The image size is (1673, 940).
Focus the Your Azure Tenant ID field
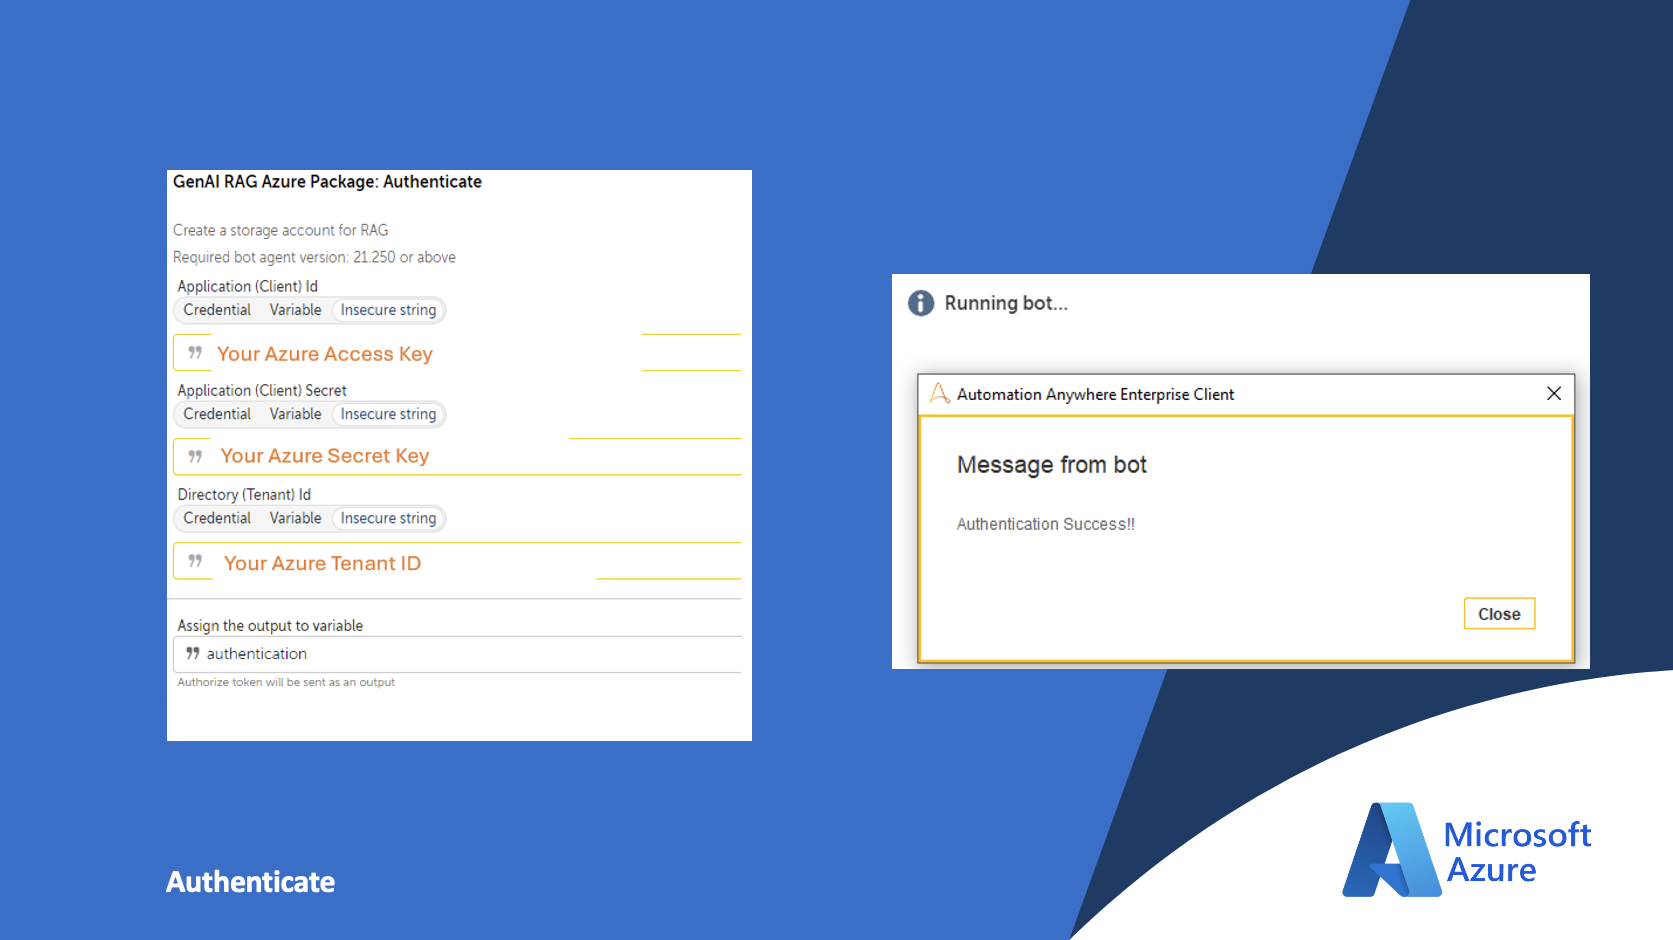pos(457,561)
